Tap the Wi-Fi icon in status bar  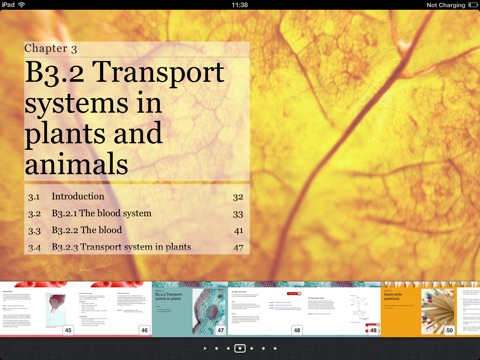point(22,5)
